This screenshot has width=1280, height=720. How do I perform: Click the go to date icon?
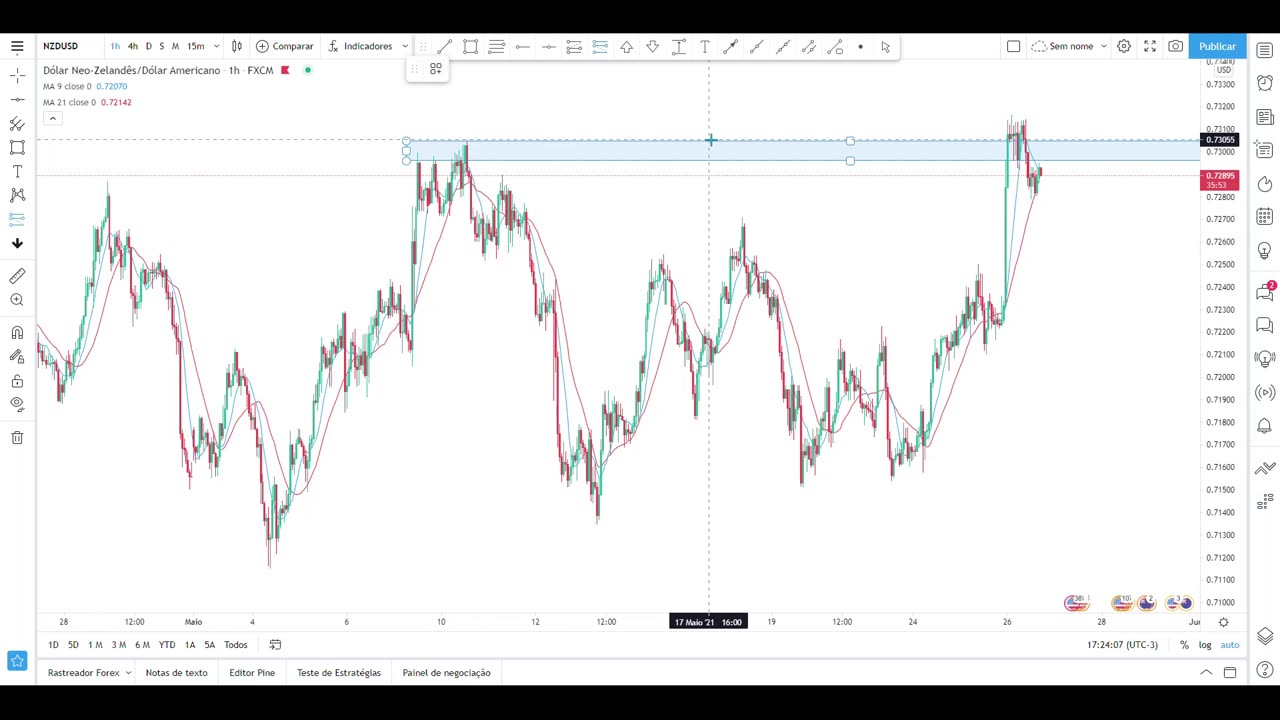[x=275, y=645]
